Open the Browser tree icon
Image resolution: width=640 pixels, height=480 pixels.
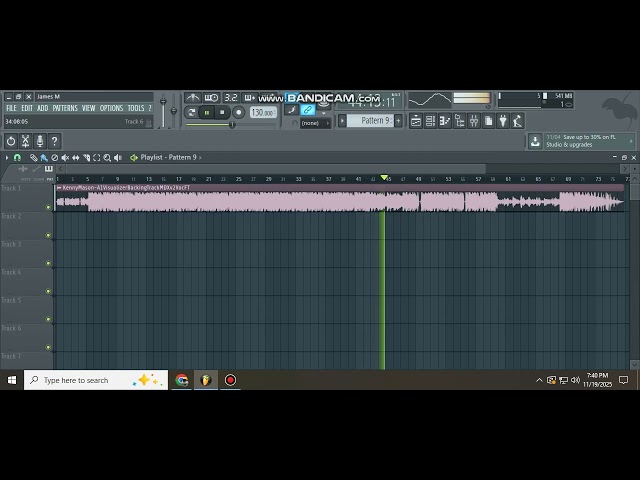click(x=460, y=121)
